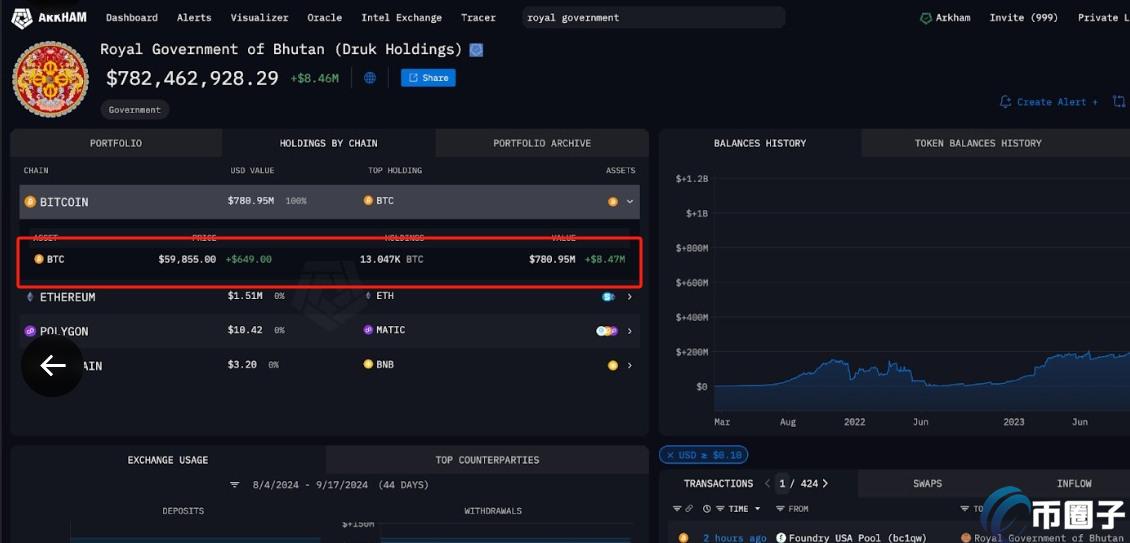Click the Bitcoin assets coin icon near chevron
Screen dimensions: 1130x543
(x=613, y=202)
